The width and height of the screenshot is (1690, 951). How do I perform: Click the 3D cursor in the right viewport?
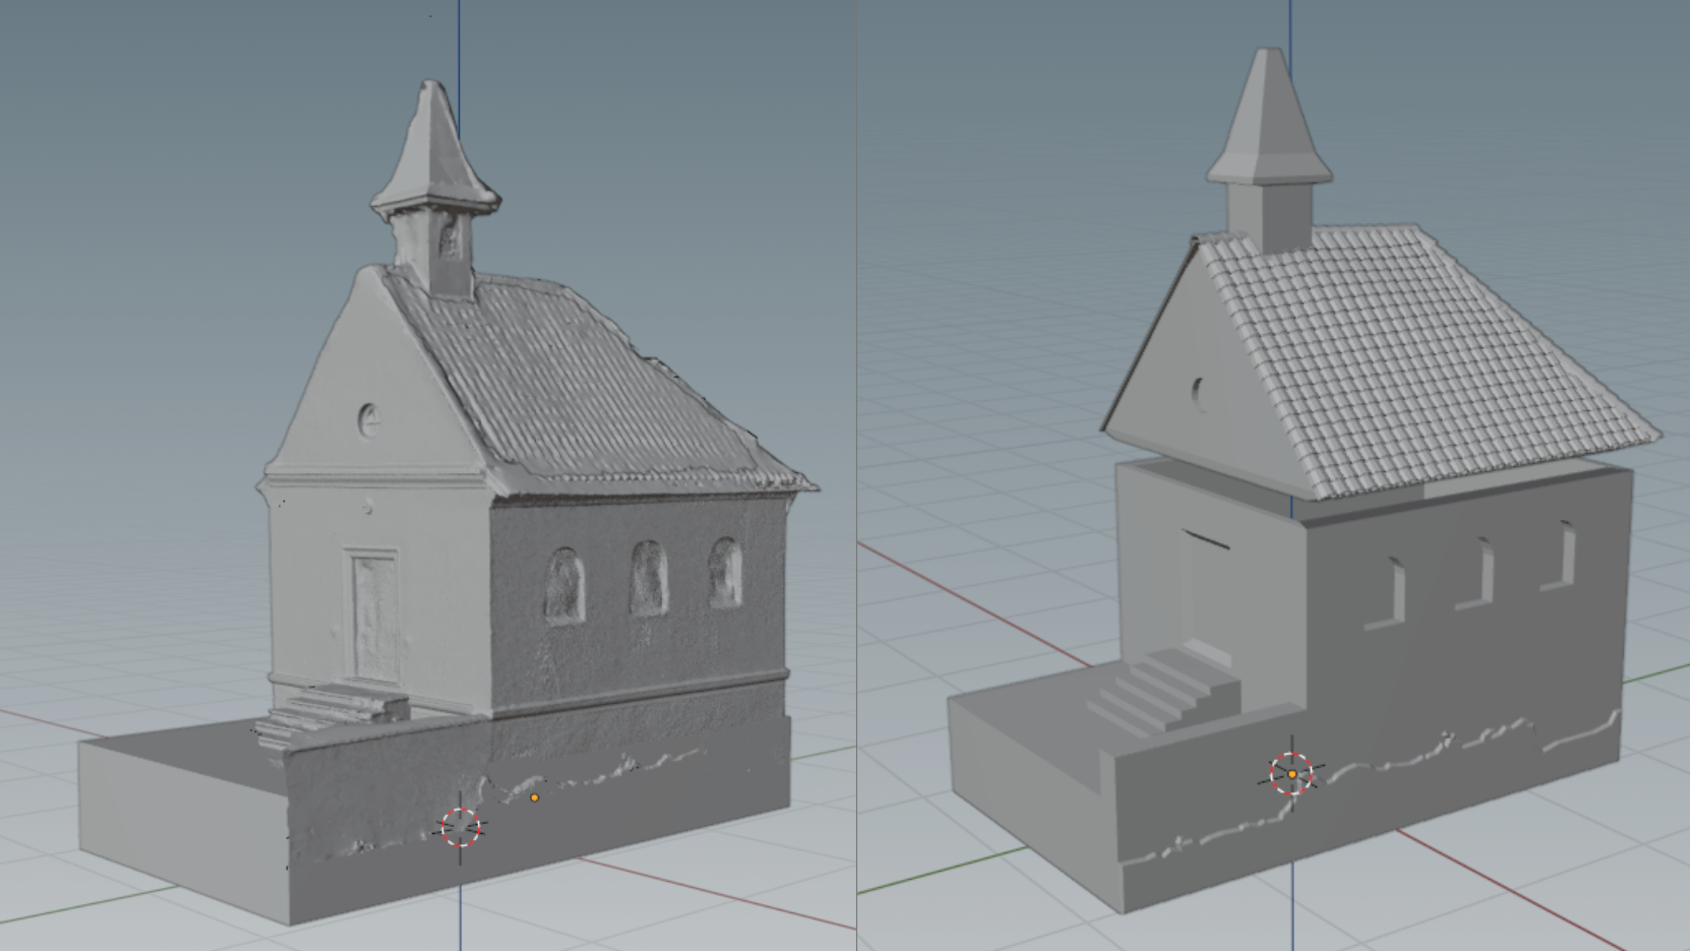1291,774
